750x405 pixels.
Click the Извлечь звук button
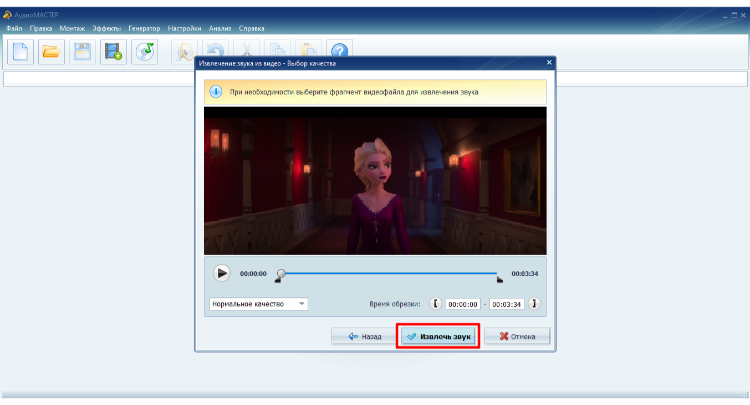[438, 337]
